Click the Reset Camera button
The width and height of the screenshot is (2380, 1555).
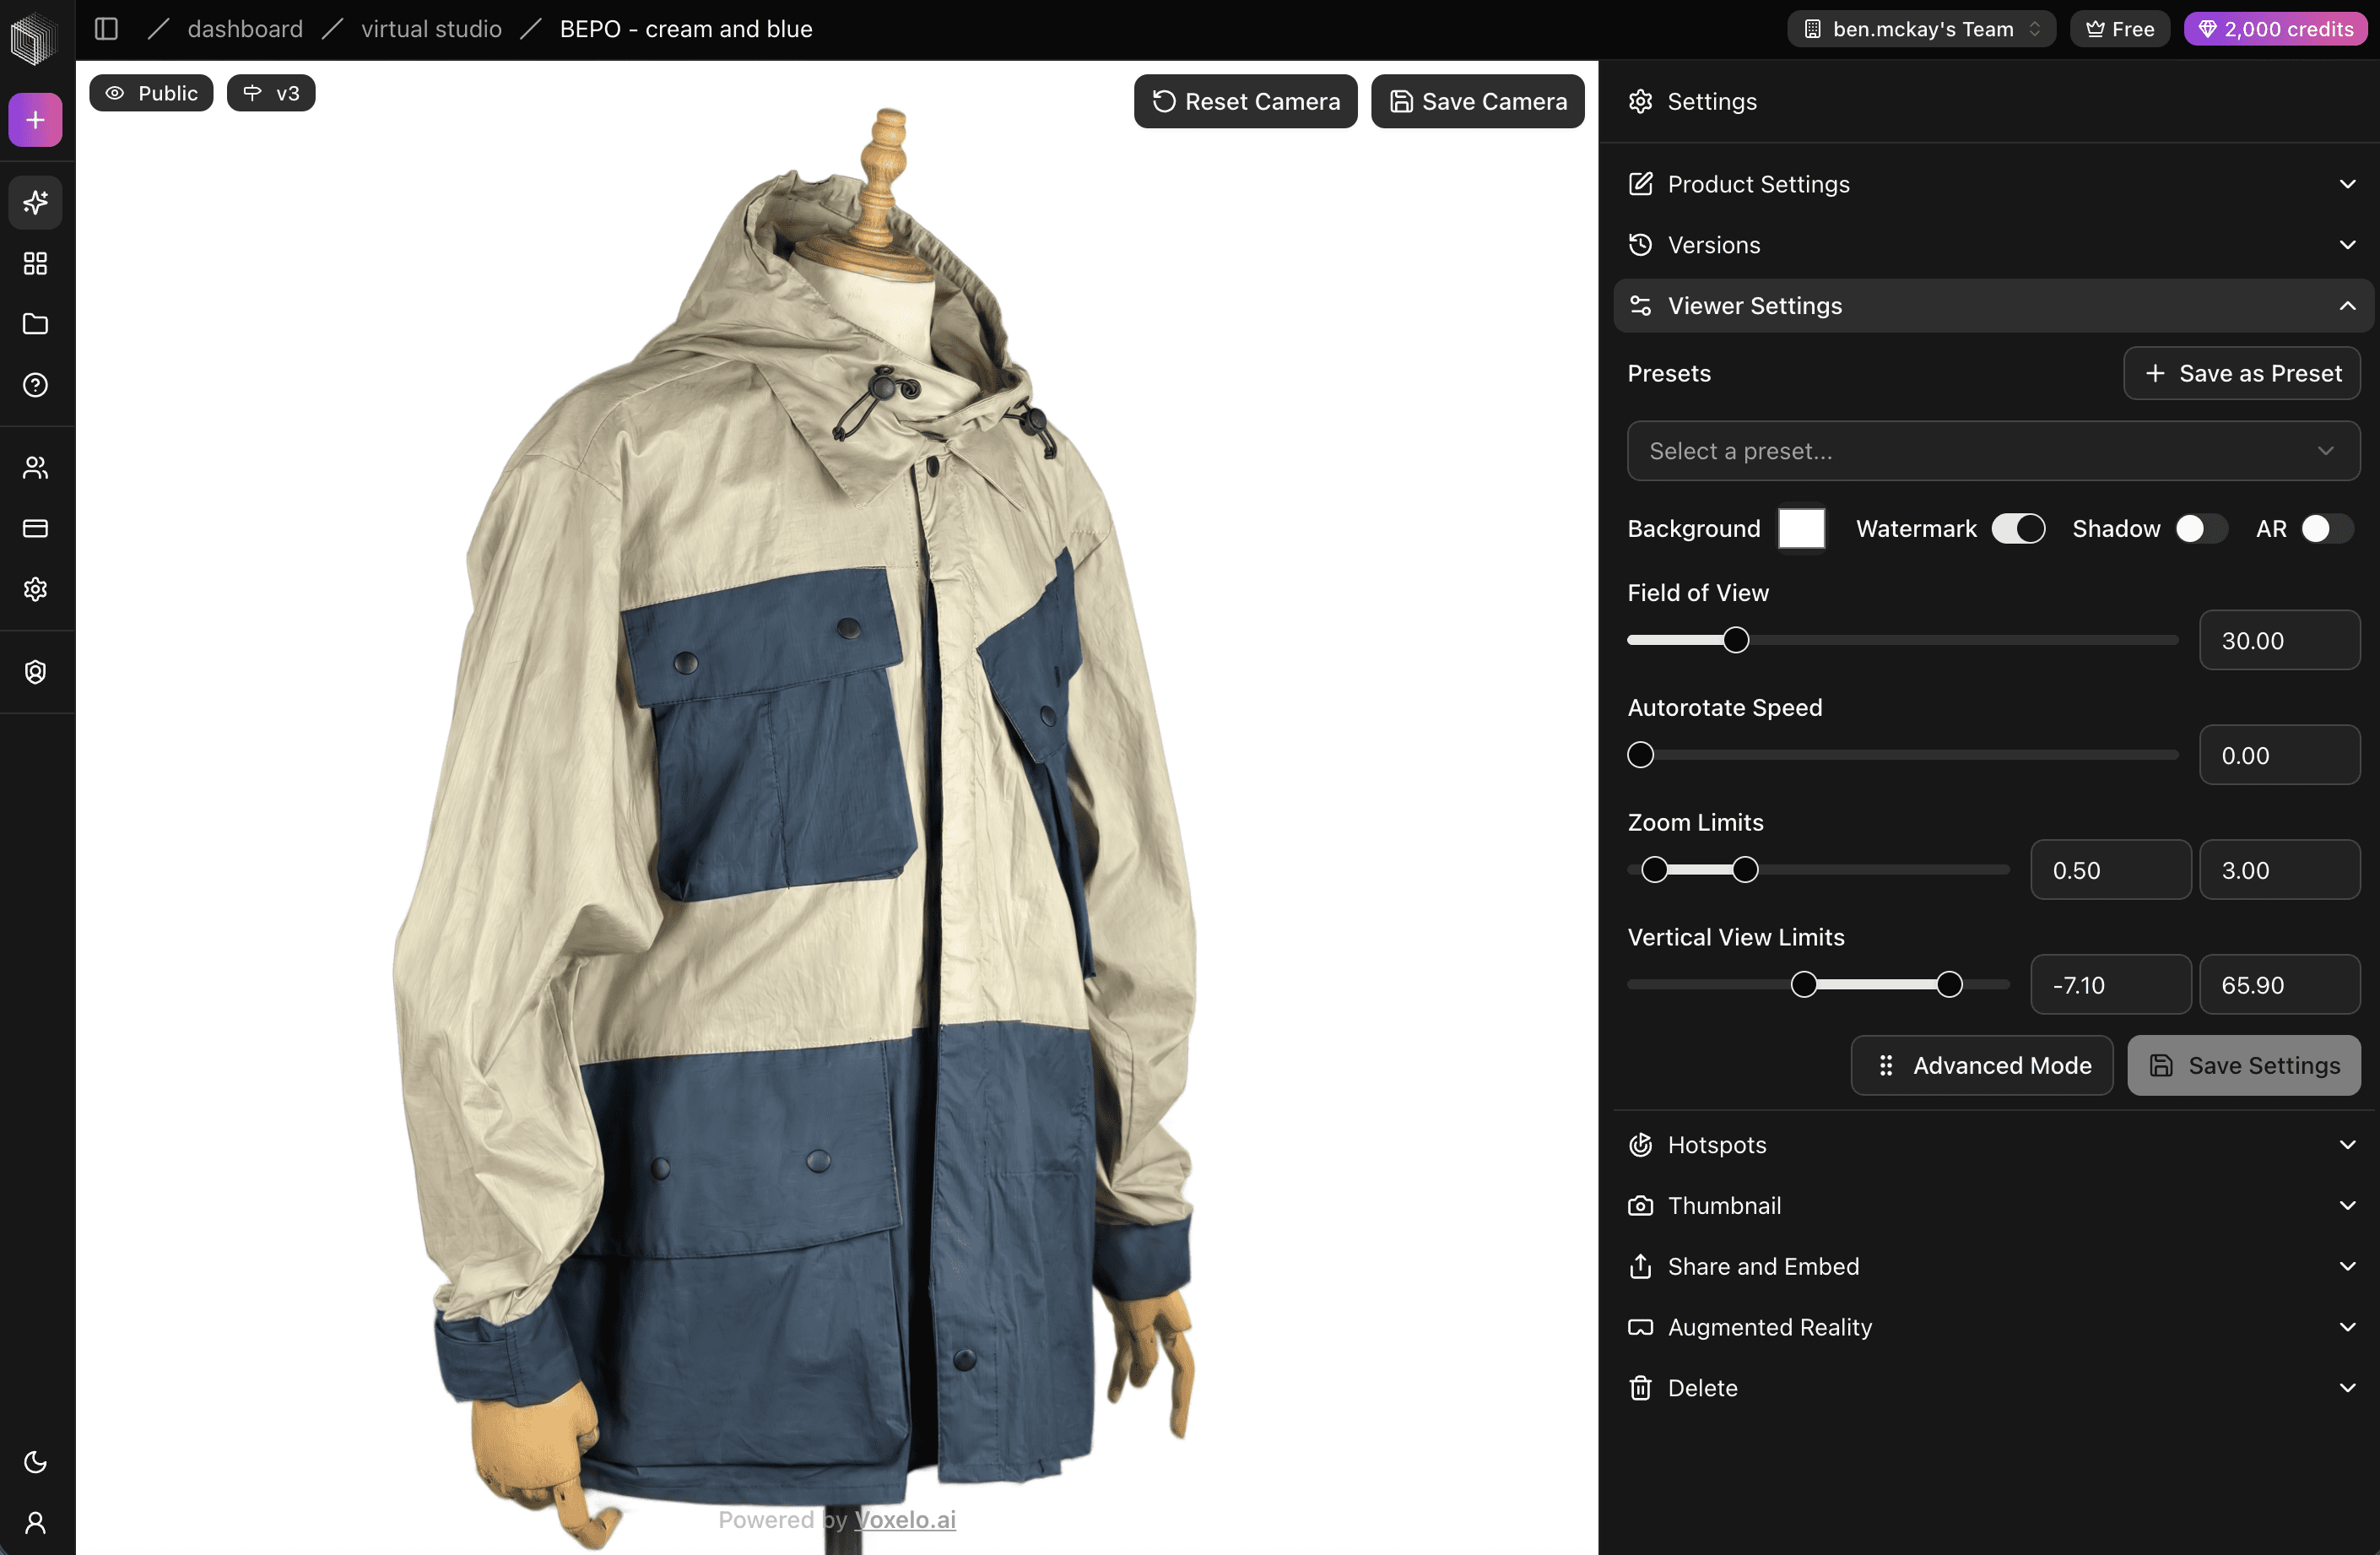point(1244,101)
